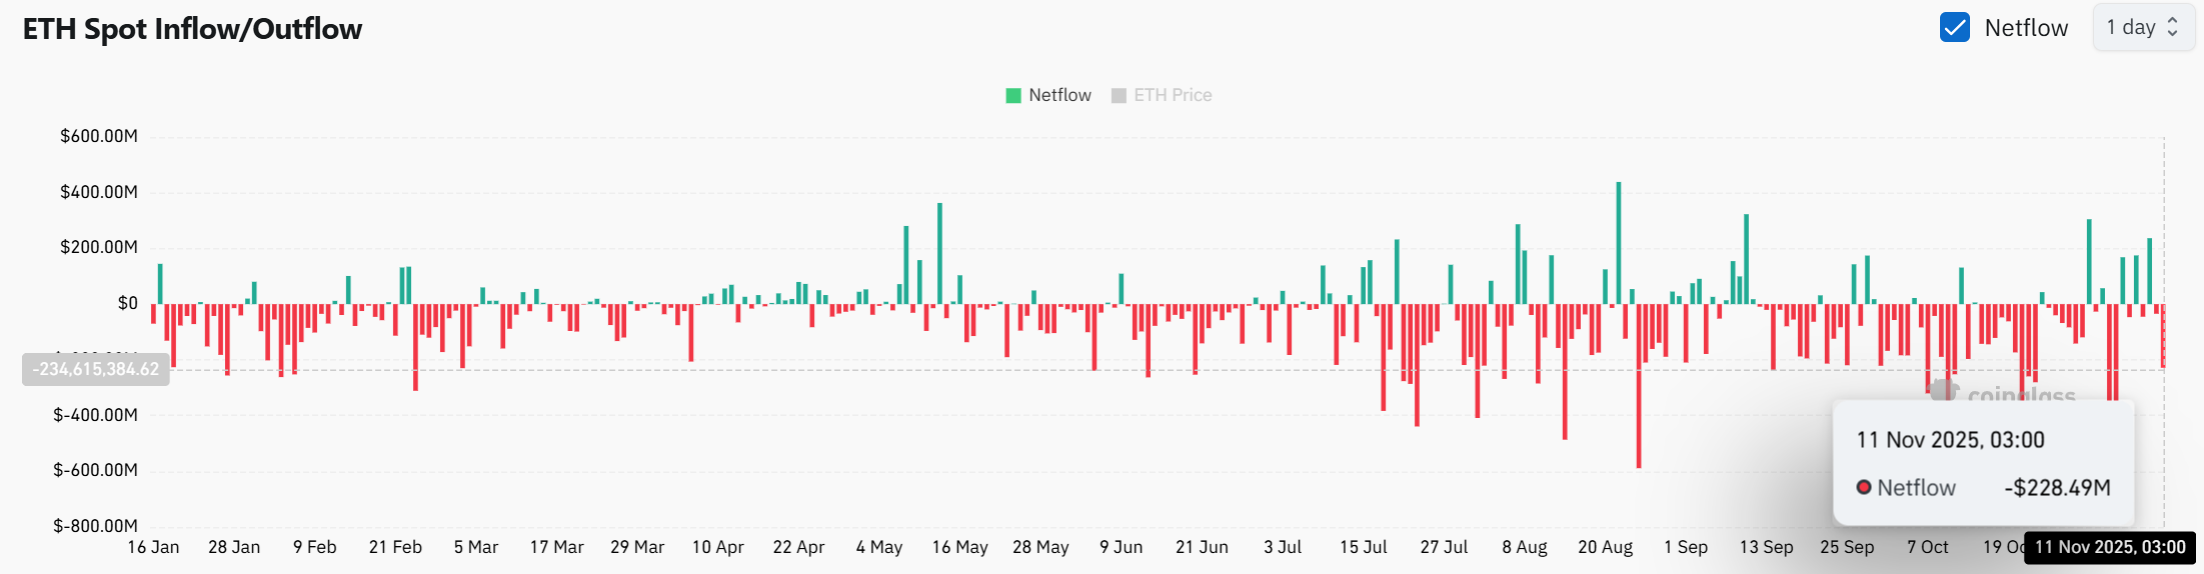Image resolution: width=2204 pixels, height=574 pixels.
Task: Click the black "11 Nov 2025, 03:00" axis label
Action: (x=2110, y=548)
